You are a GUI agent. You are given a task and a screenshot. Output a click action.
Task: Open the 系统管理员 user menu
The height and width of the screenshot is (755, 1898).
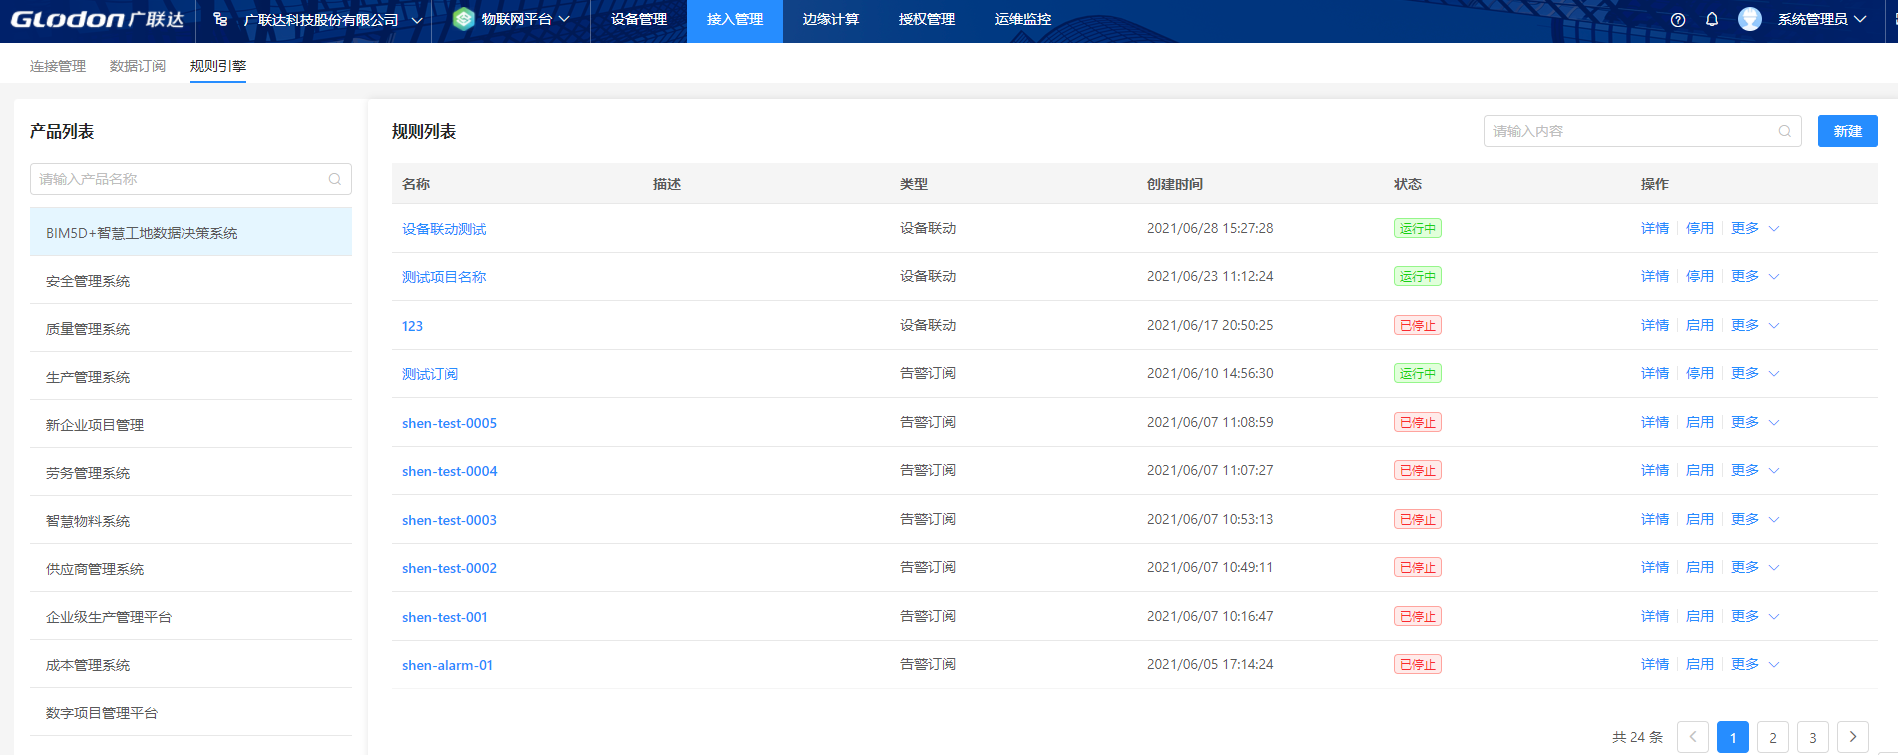coord(1822,19)
